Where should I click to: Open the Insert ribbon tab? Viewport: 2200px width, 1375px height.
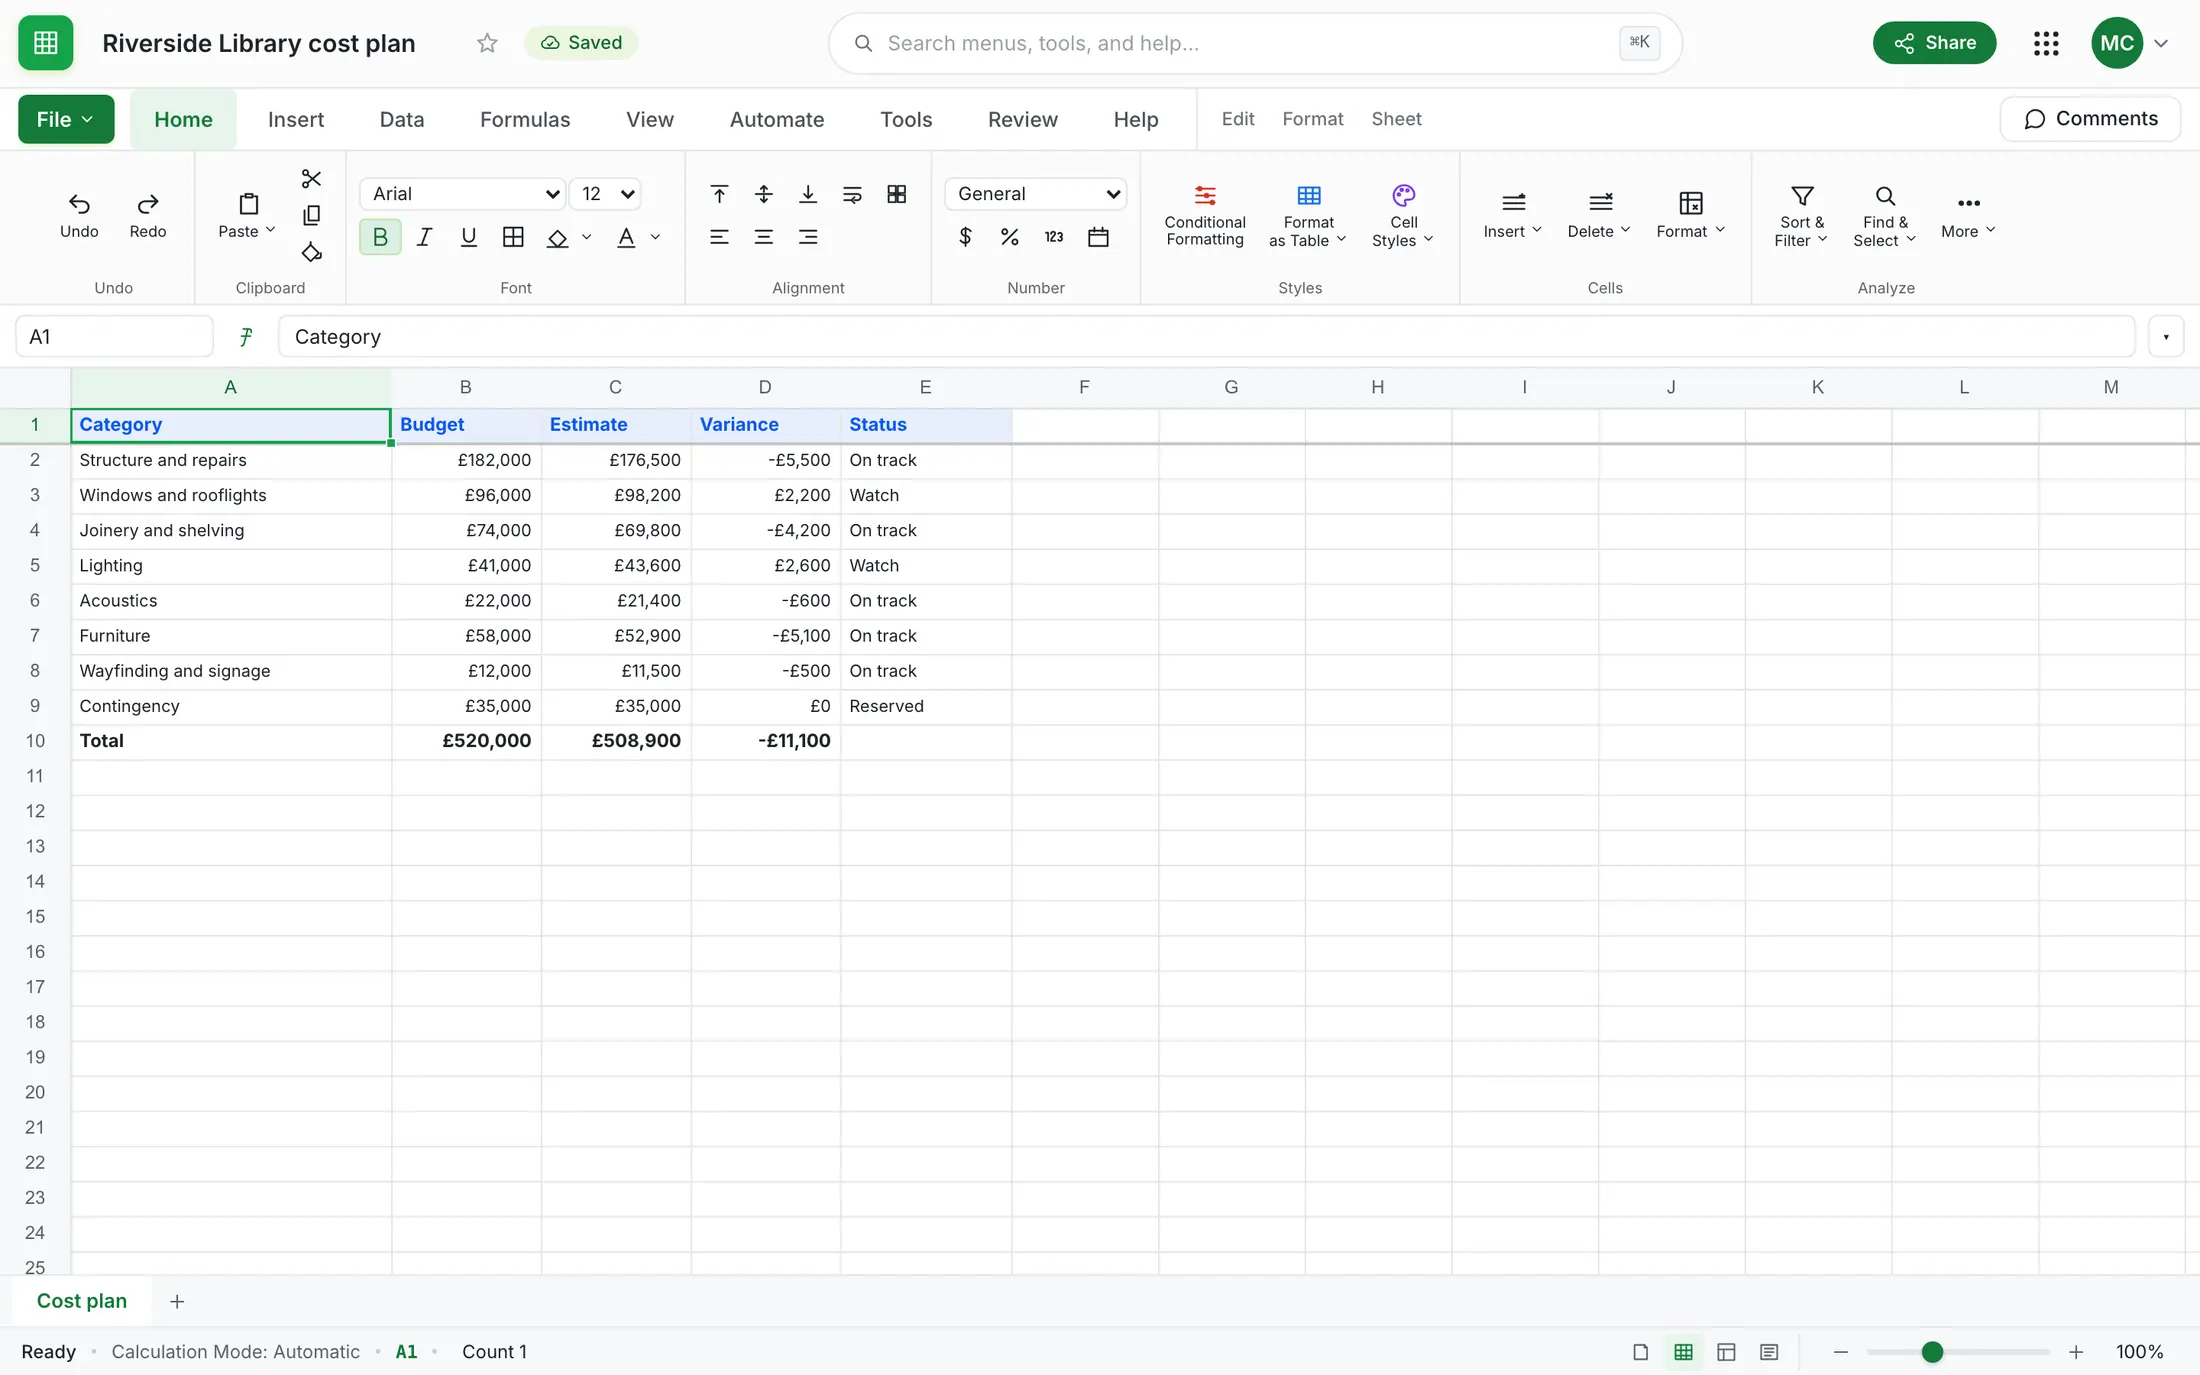pos(296,119)
